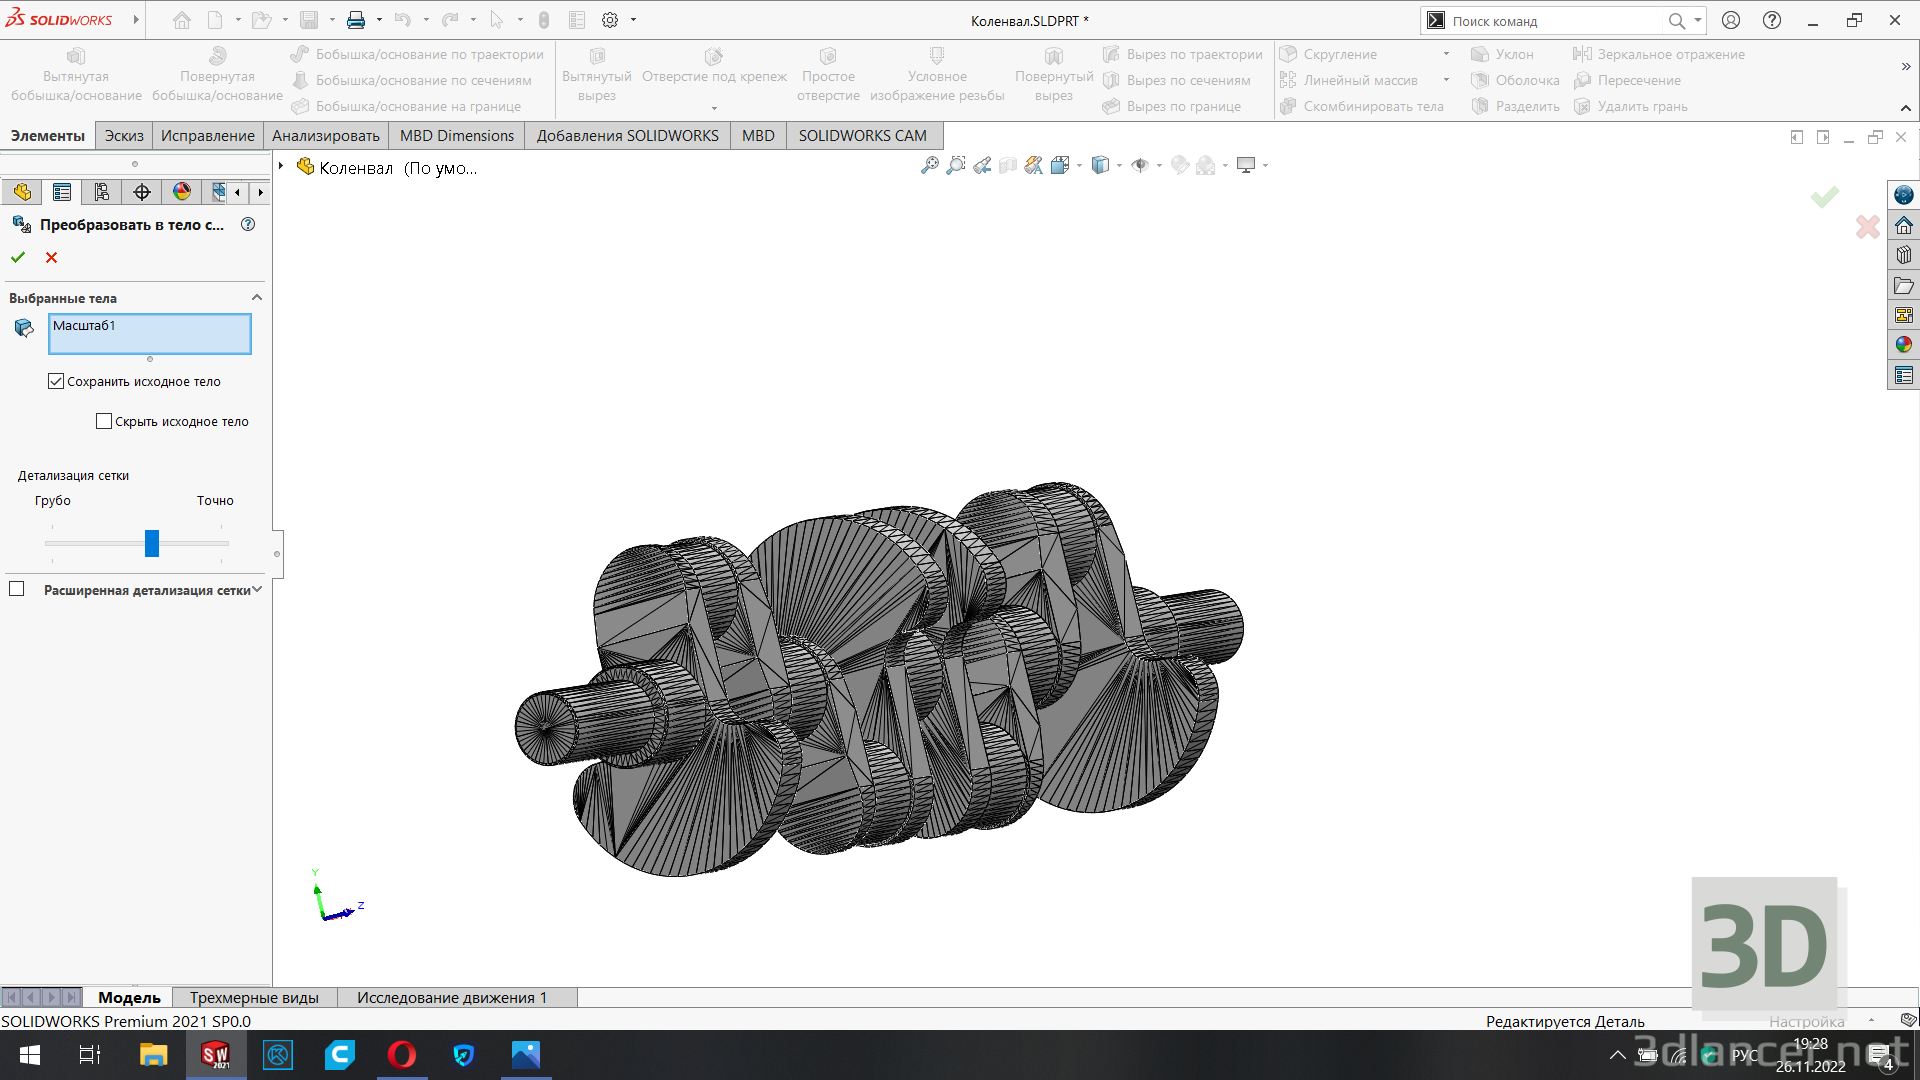
Task: Switch to the Эскиз tab
Action: (124, 136)
